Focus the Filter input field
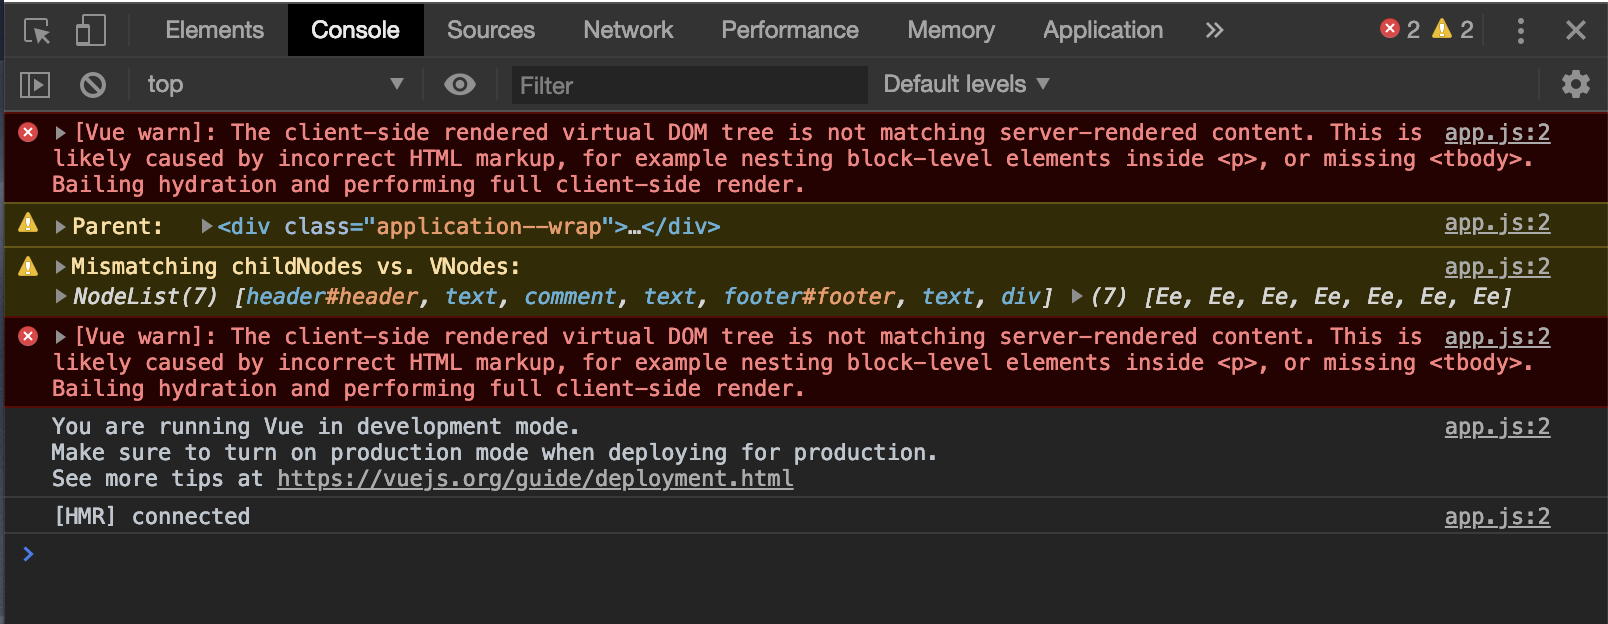 [689, 85]
